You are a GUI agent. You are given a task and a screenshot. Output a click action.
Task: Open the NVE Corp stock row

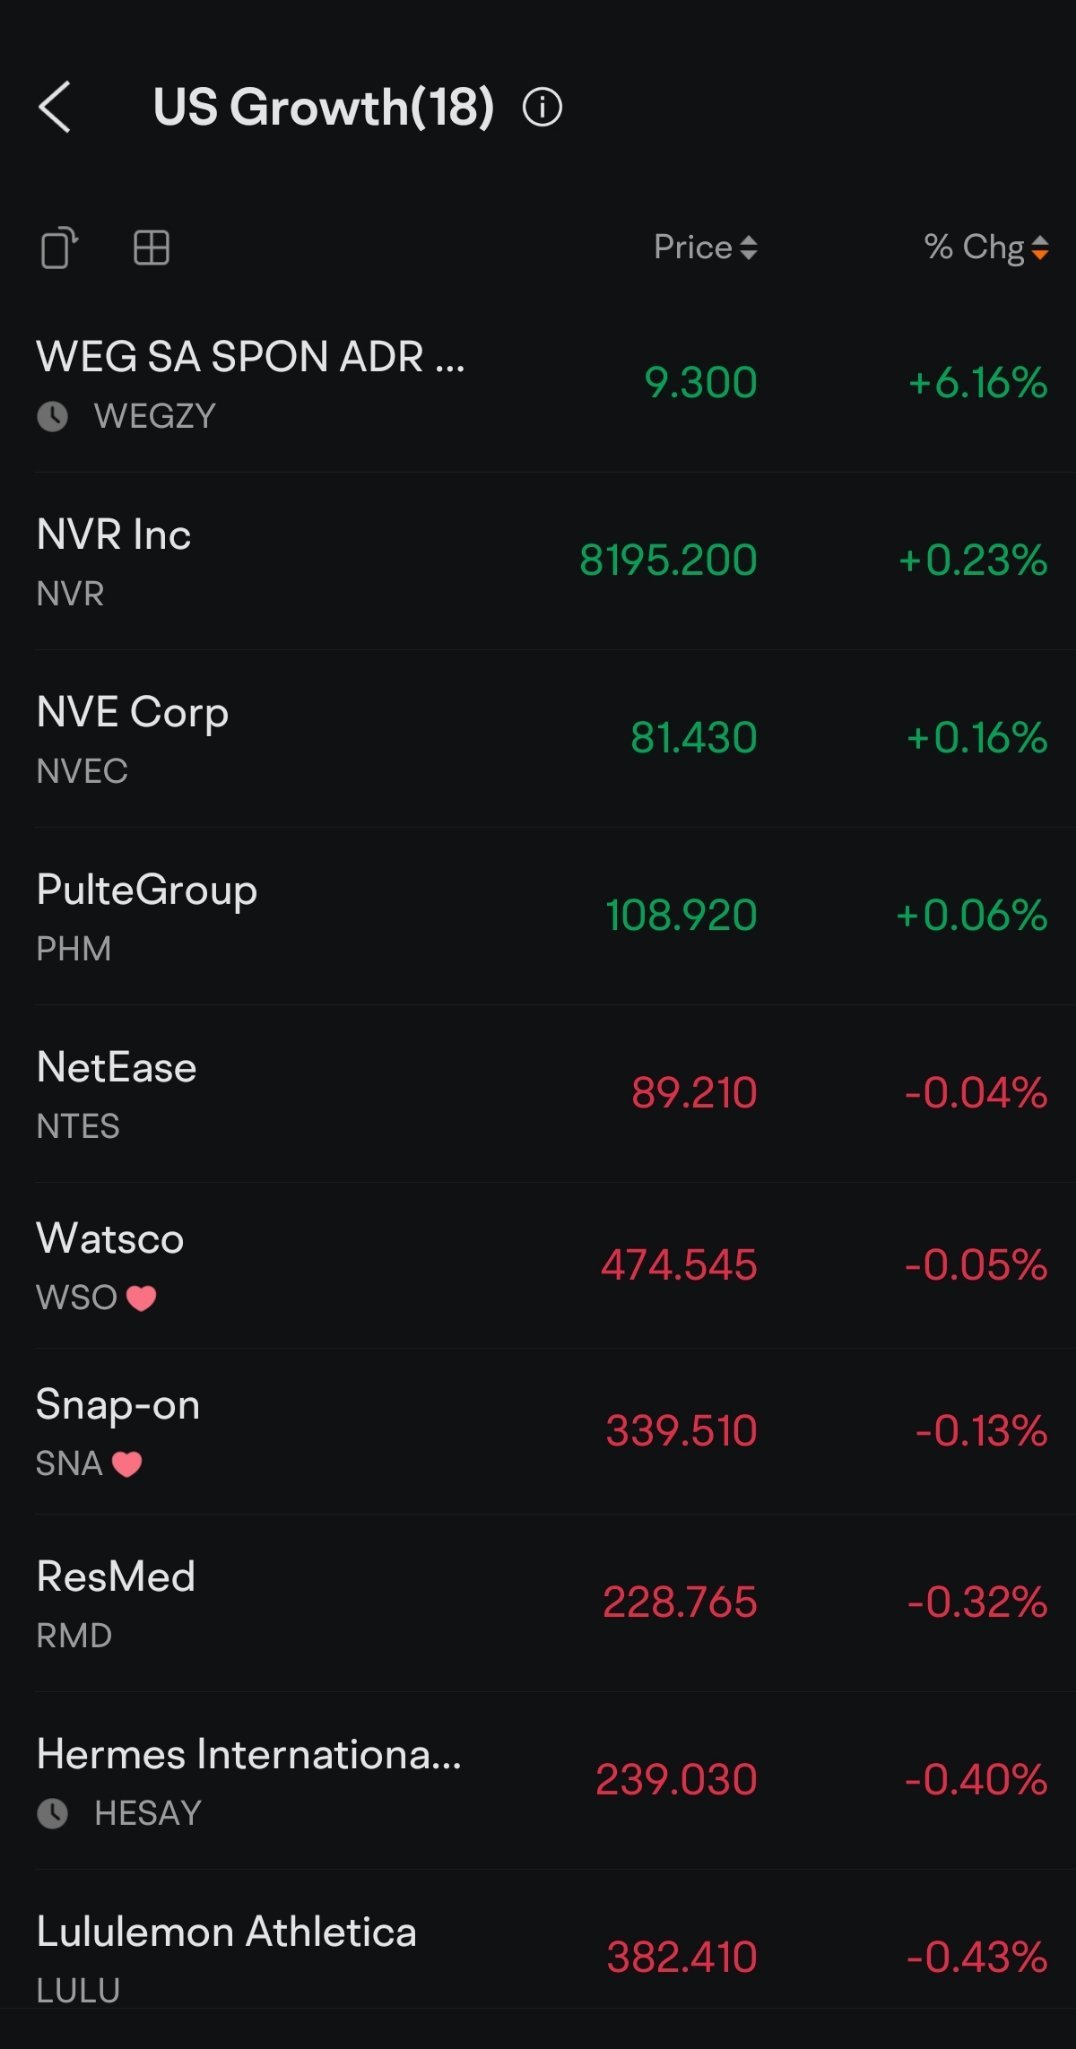click(538, 739)
